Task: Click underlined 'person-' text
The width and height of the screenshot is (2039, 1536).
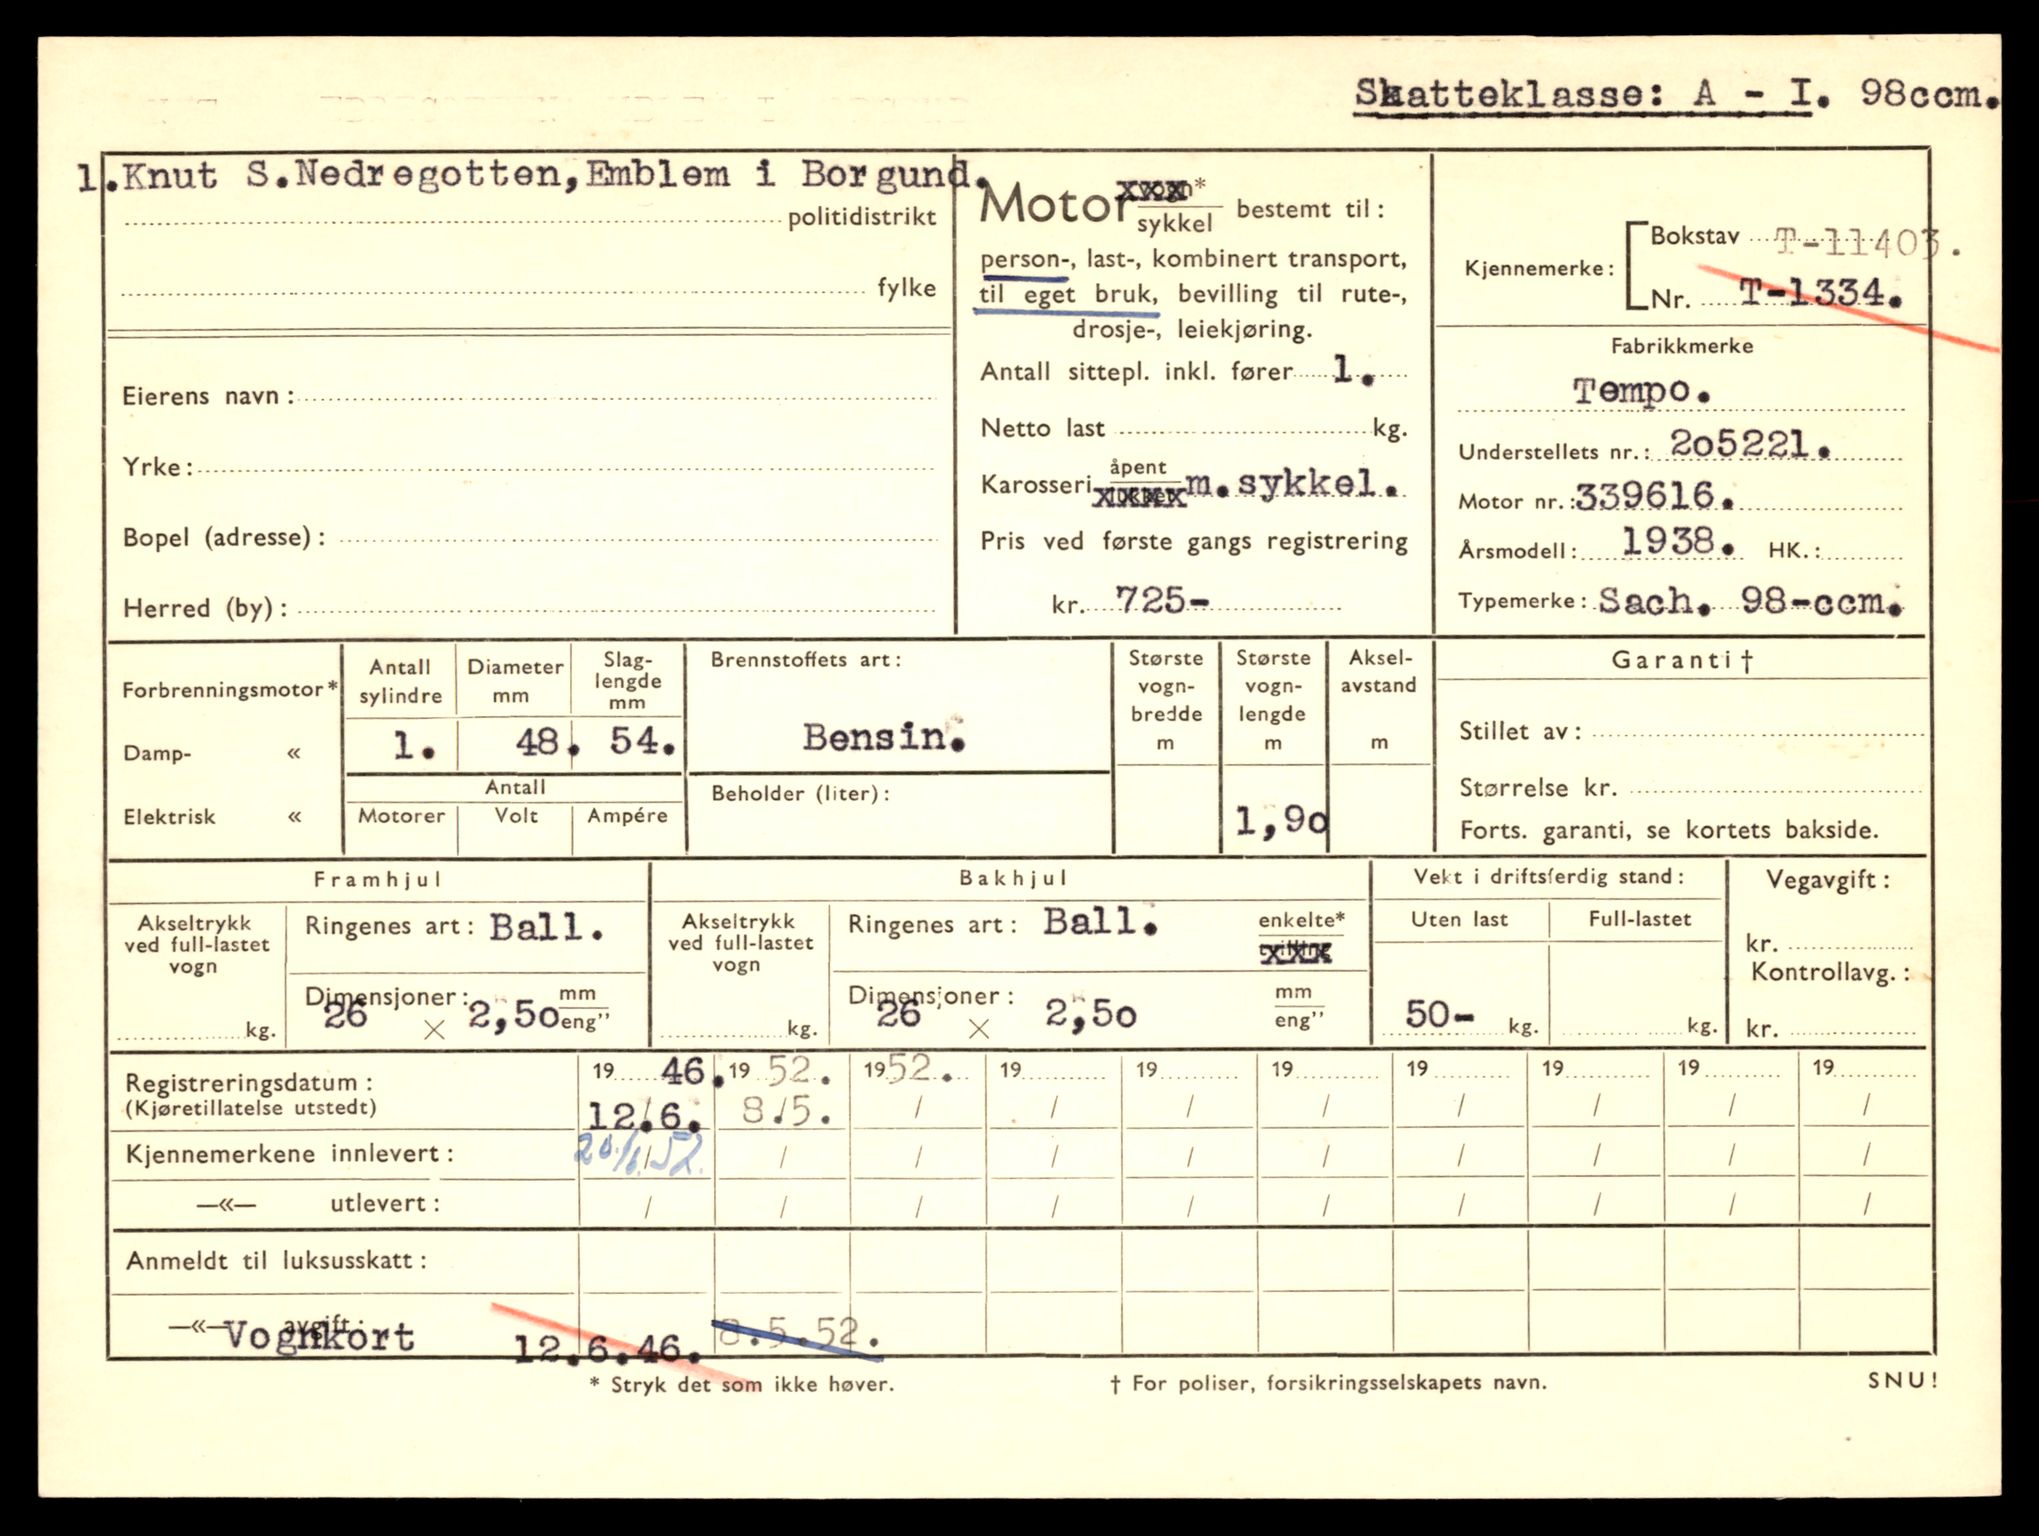Action: tap(1024, 260)
